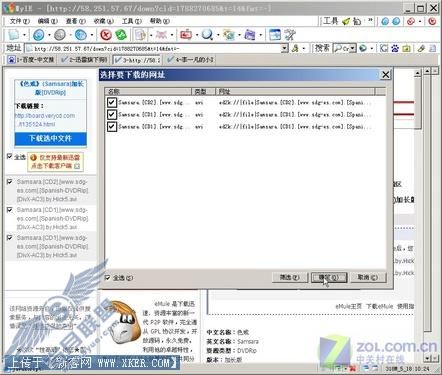Click the 取消 Cancel button in dialog
442x375 pixels.
(368, 277)
